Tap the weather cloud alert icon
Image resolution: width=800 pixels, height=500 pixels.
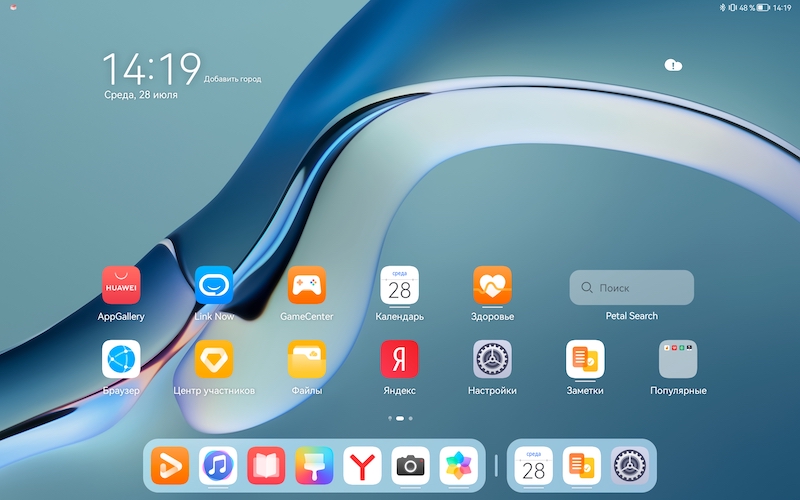pyautogui.click(x=673, y=65)
